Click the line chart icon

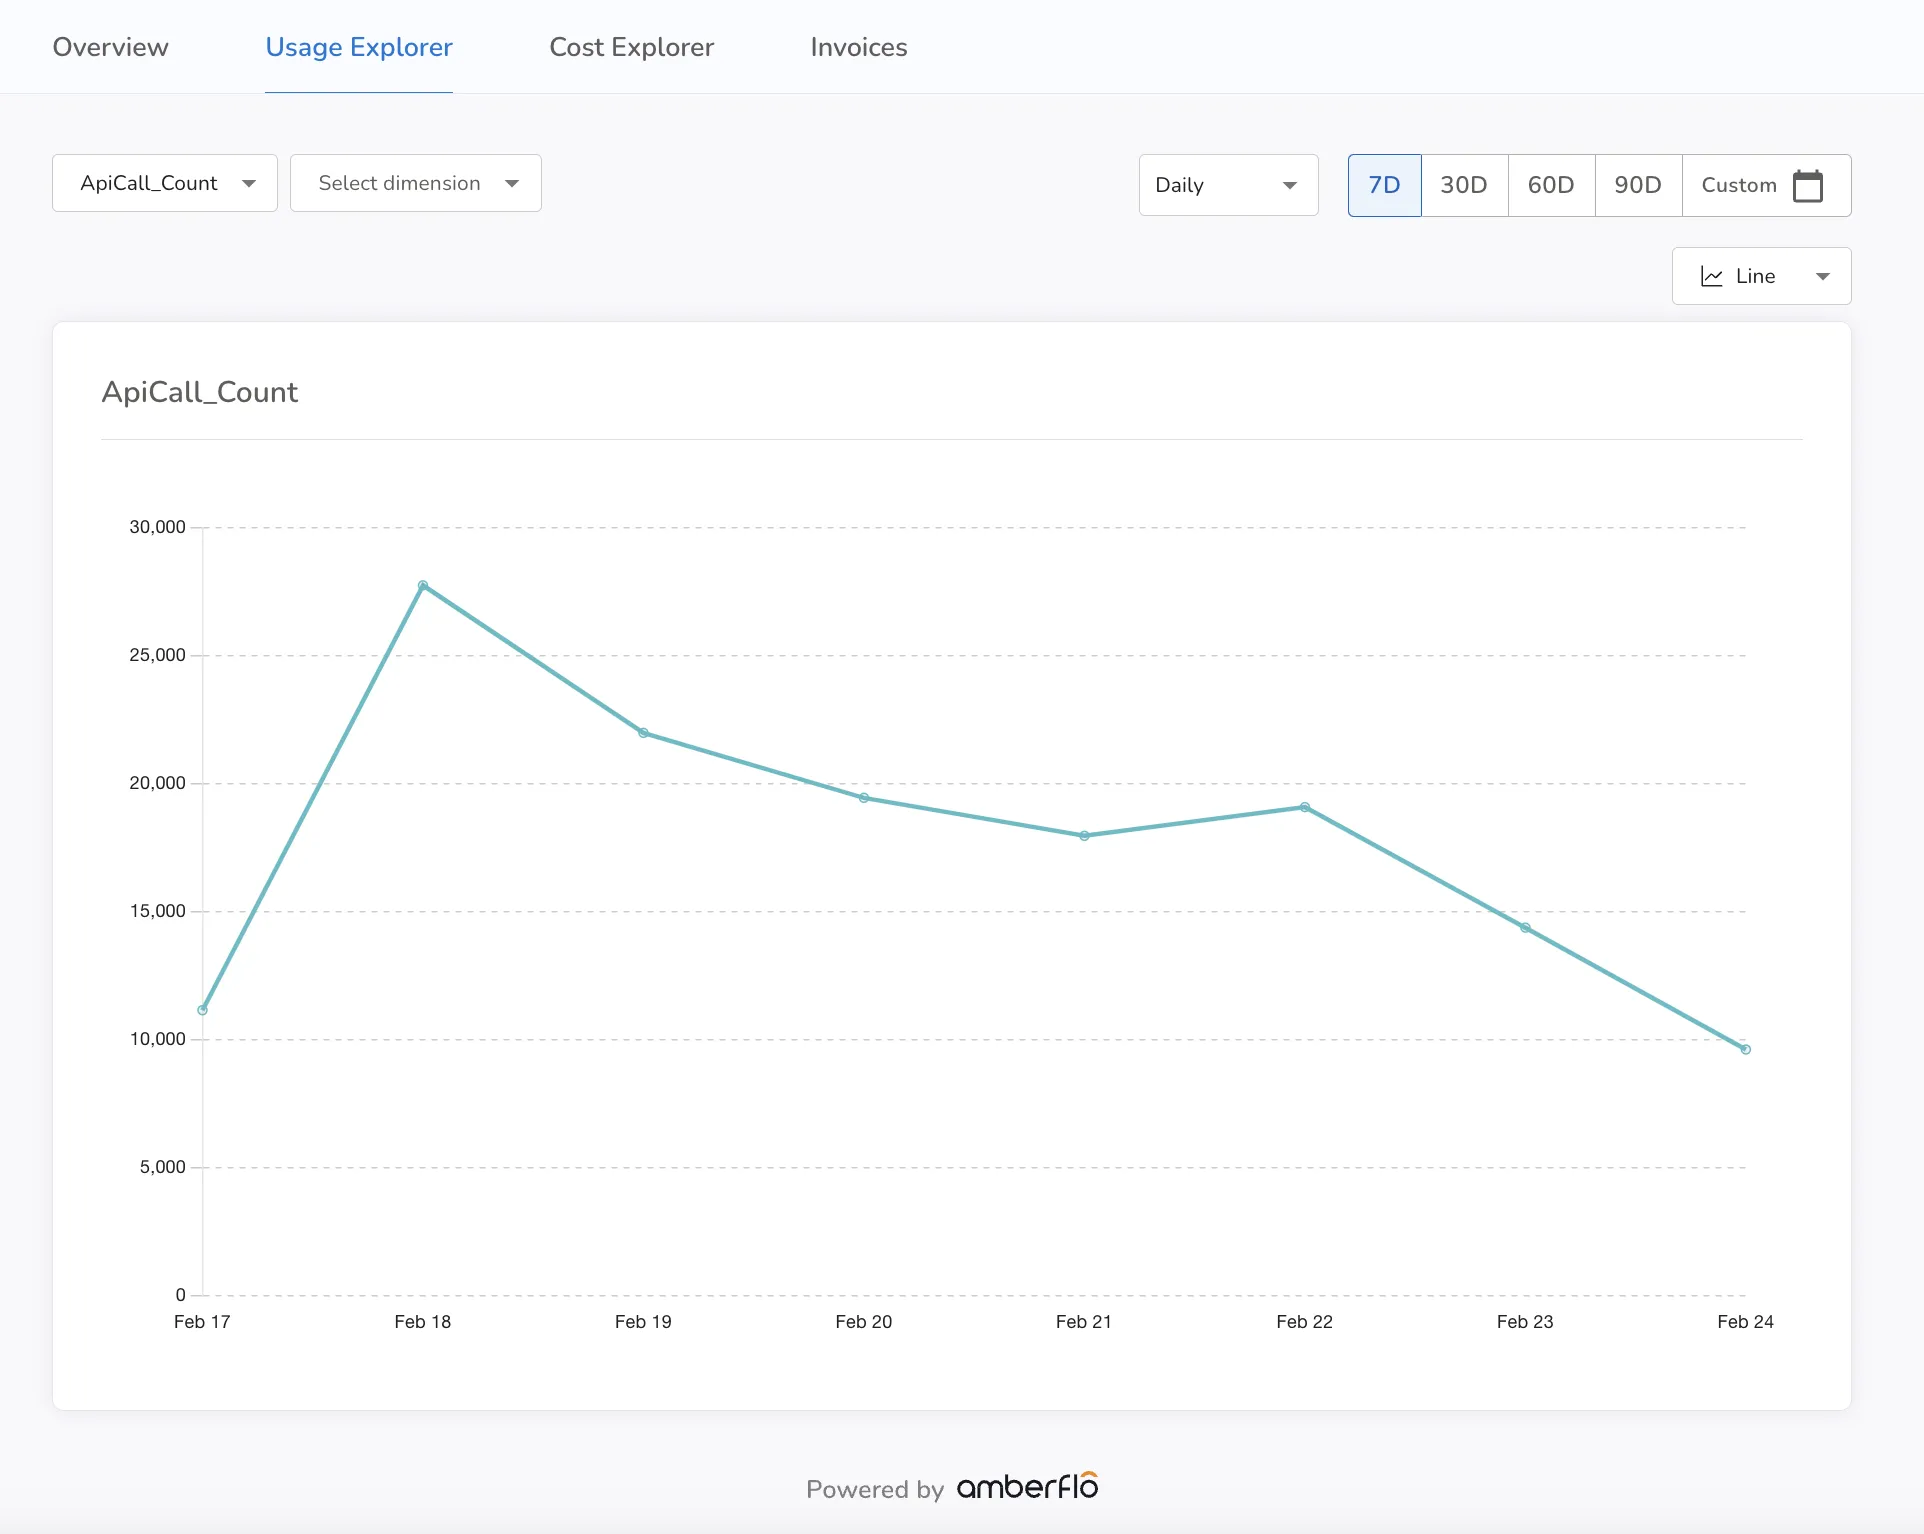1711,276
